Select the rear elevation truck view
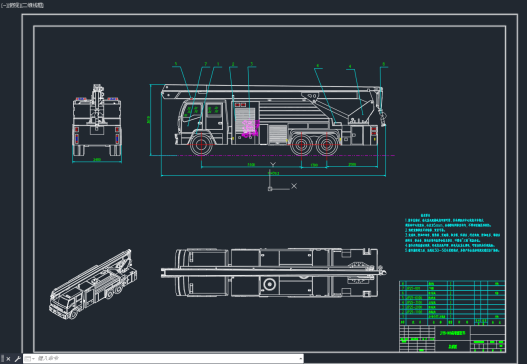 click(x=97, y=120)
